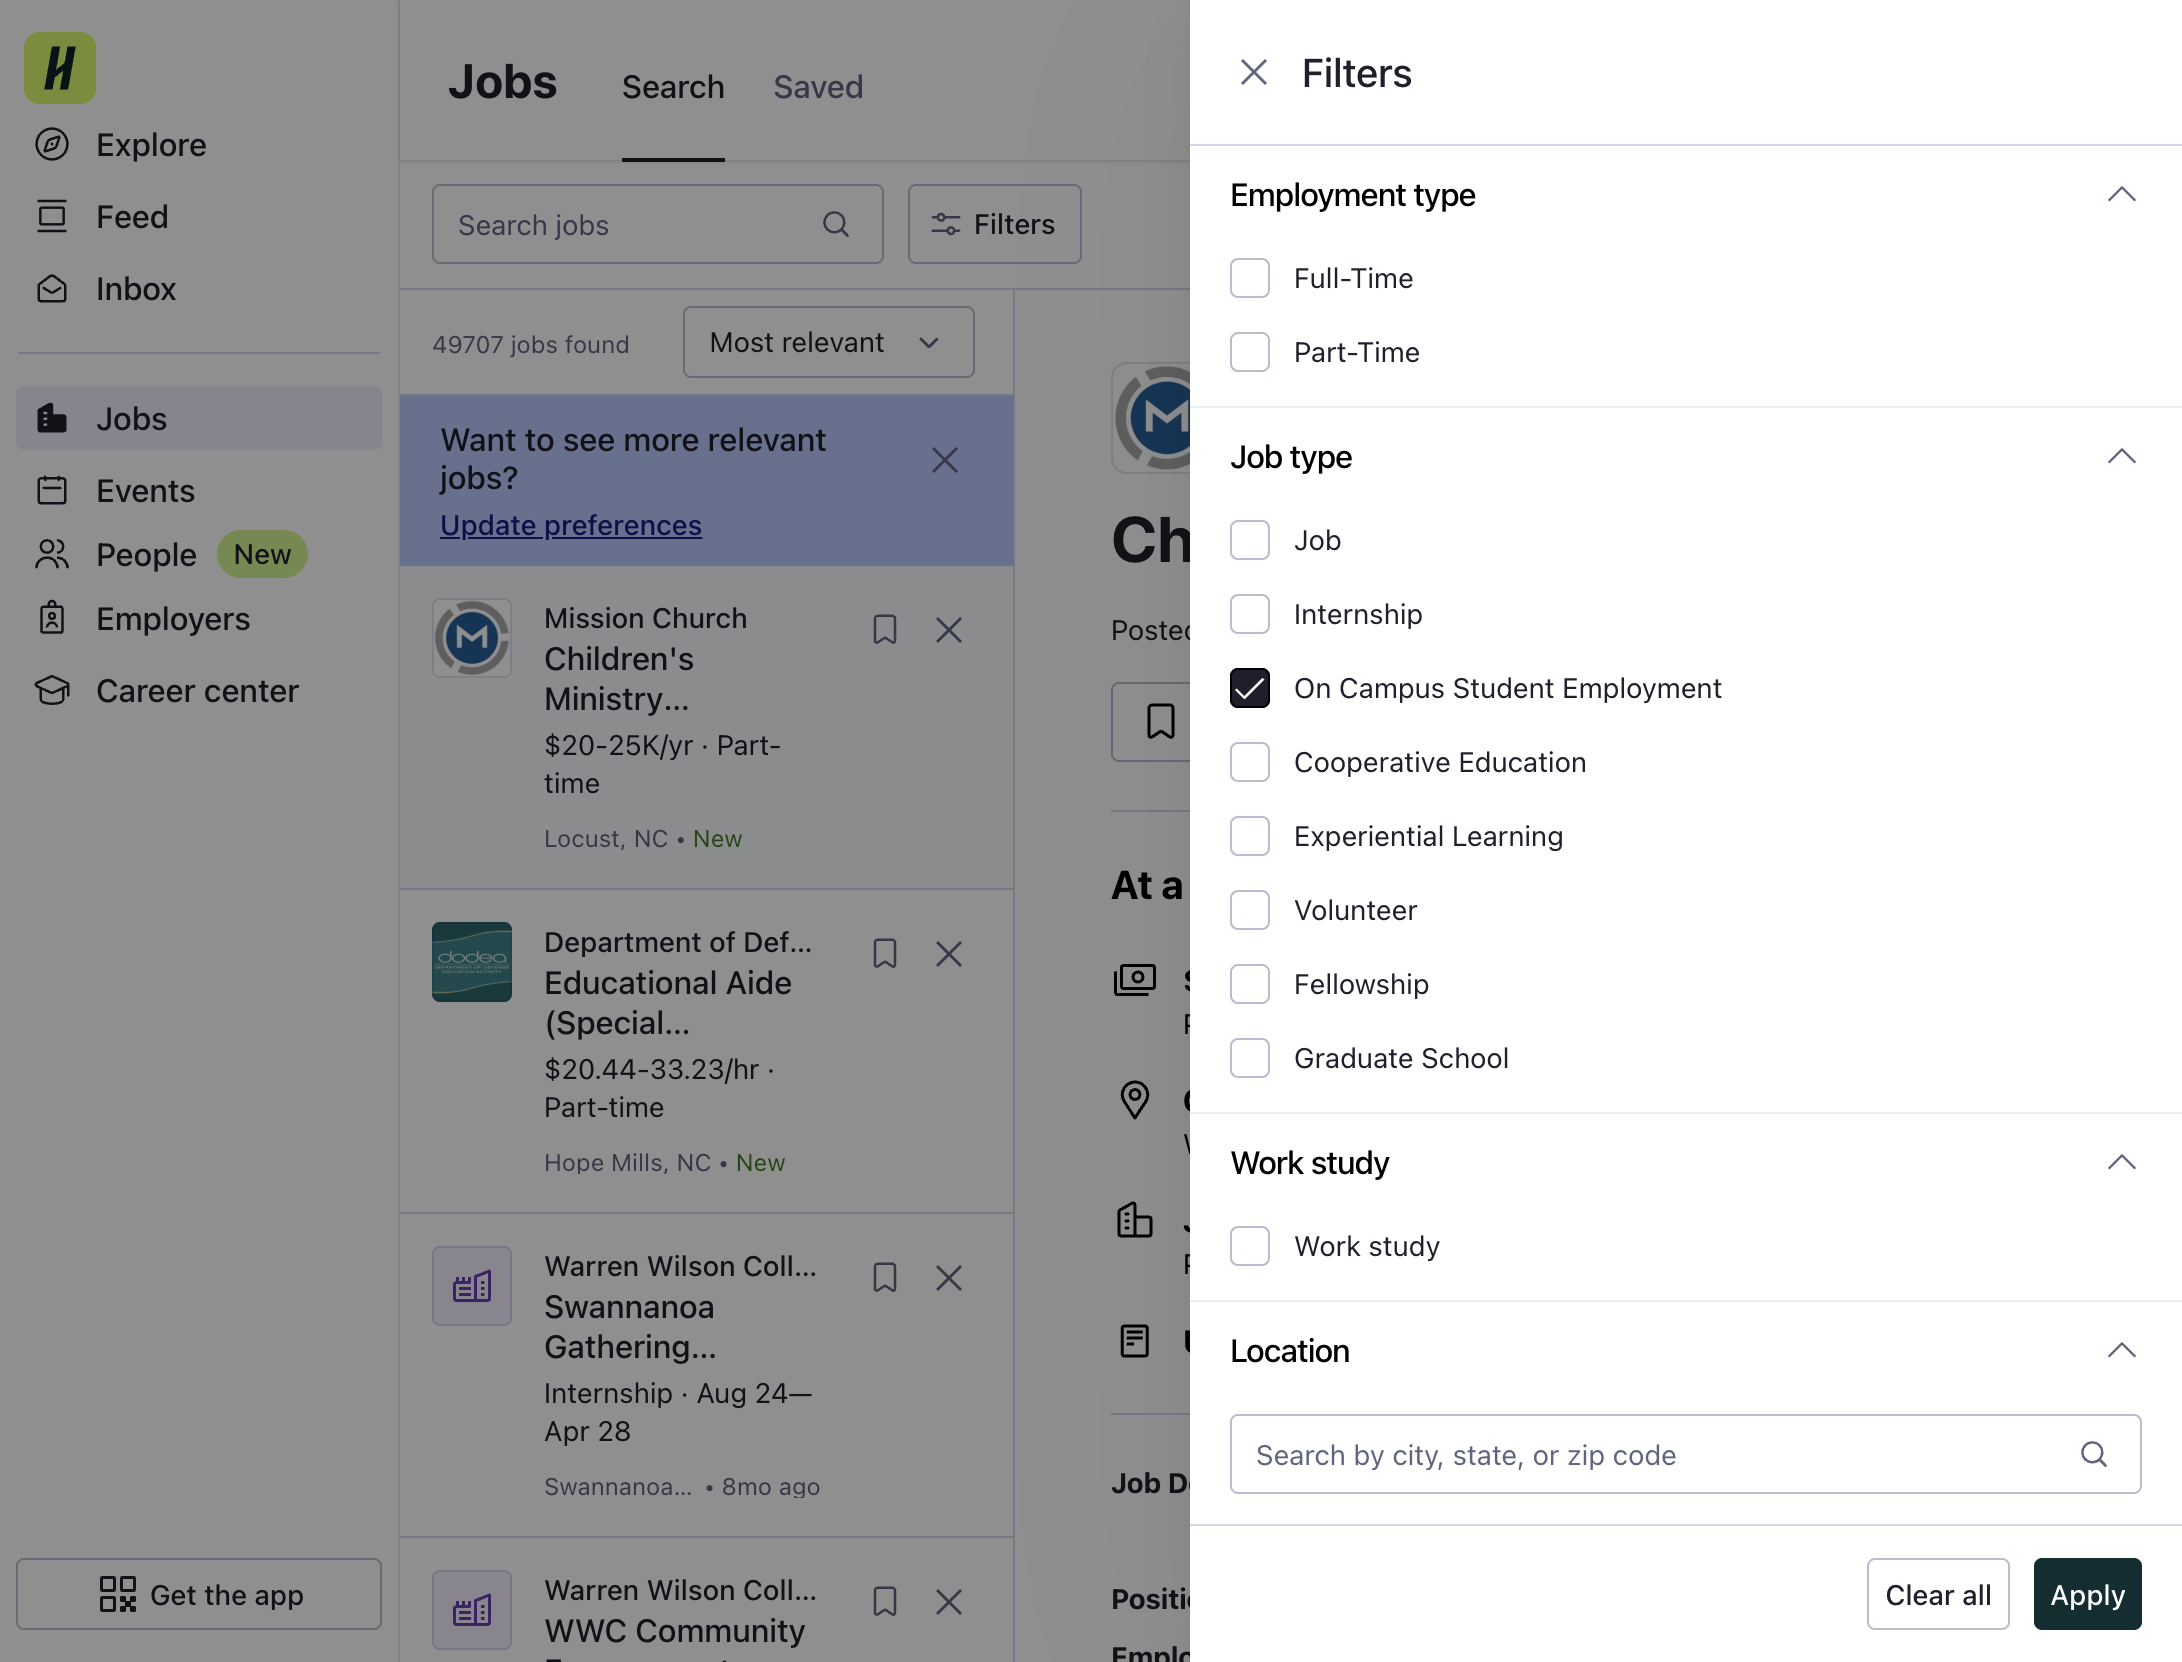Click the Apply button

click(2088, 1594)
